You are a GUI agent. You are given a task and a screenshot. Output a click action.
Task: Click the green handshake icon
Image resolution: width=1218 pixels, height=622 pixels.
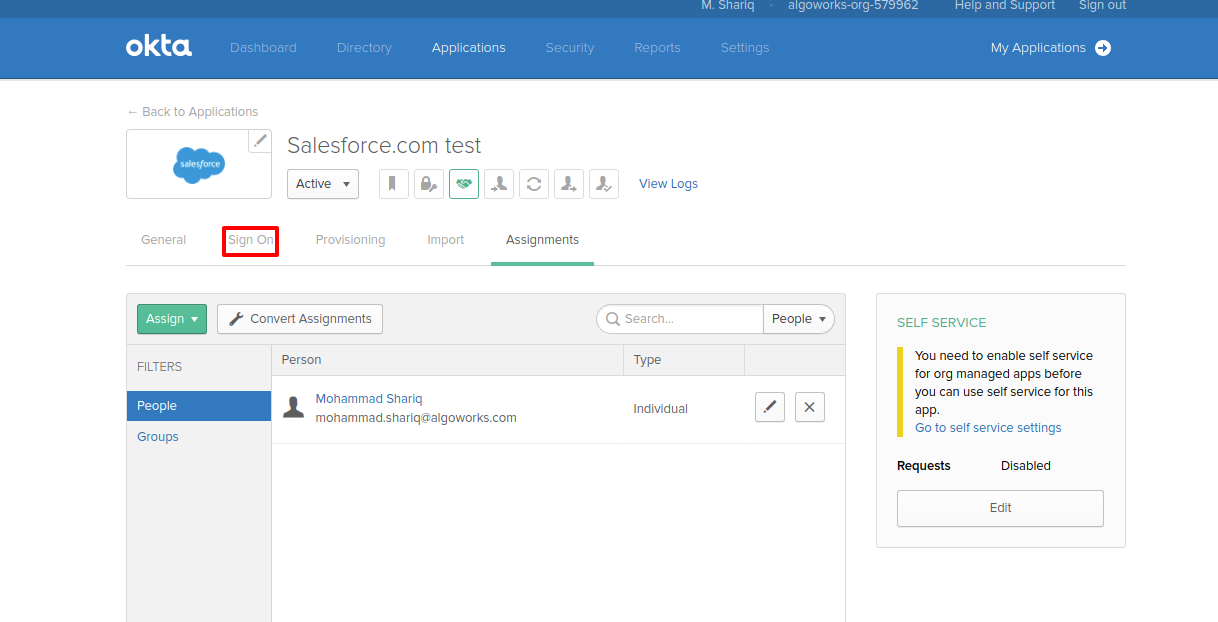464,184
